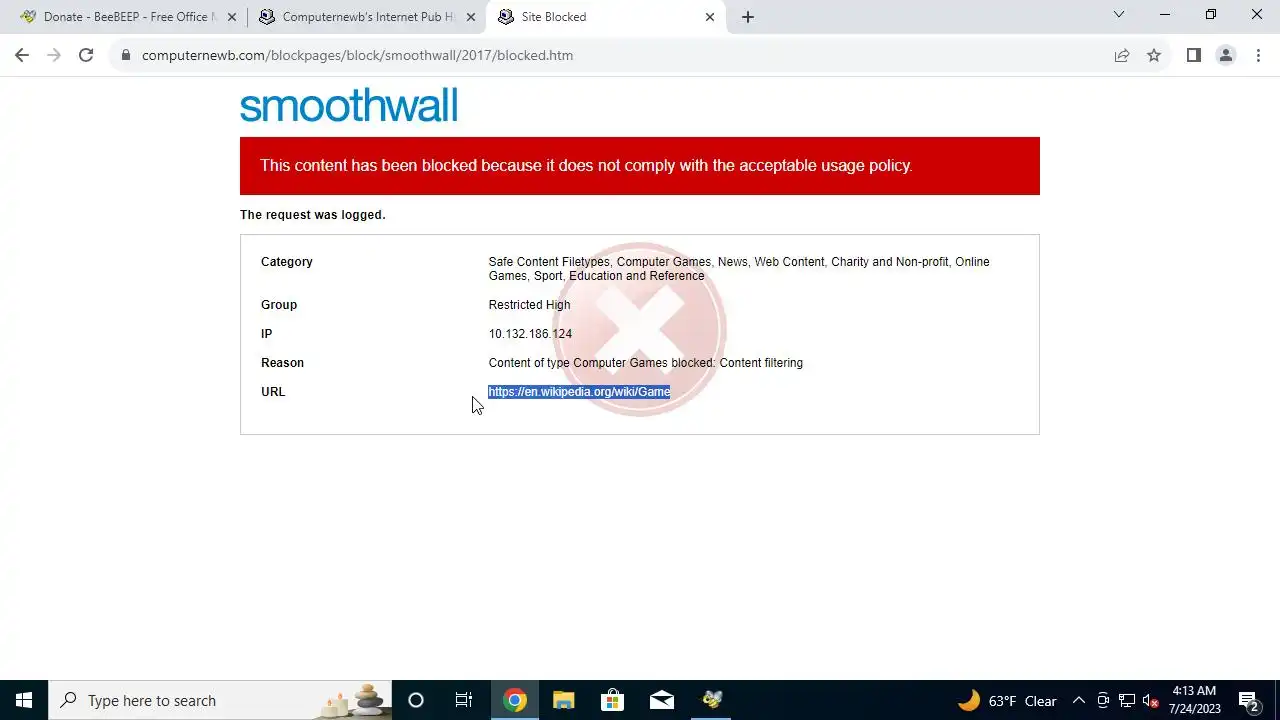Show hidden system tray icons

(x=1079, y=700)
